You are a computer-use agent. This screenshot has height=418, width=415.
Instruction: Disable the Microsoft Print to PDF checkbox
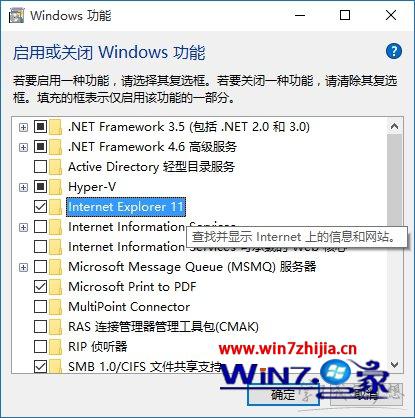[40, 287]
